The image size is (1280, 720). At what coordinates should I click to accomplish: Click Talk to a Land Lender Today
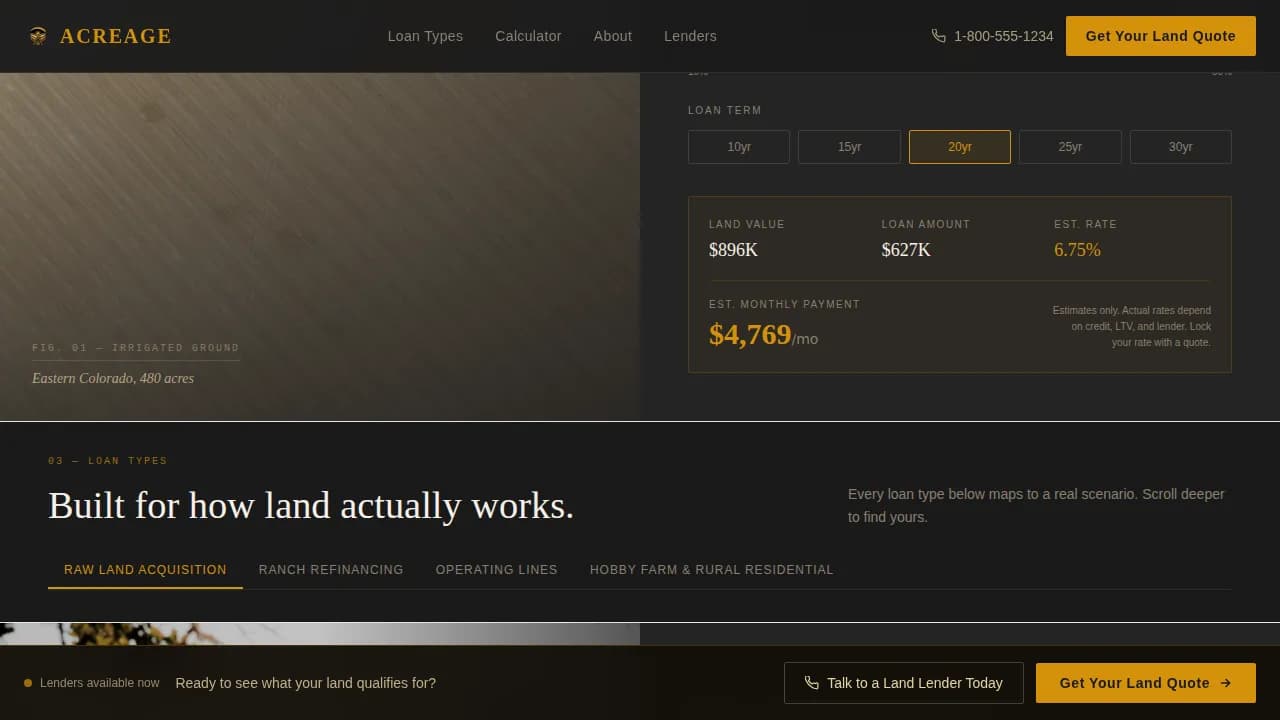tap(904, 683)
